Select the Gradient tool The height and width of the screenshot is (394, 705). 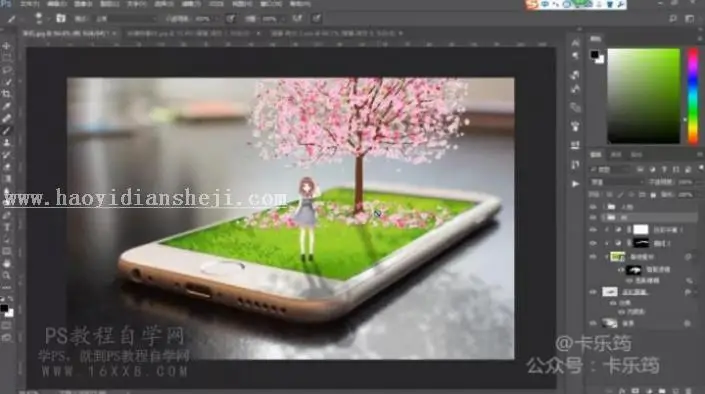pos(7,179)
